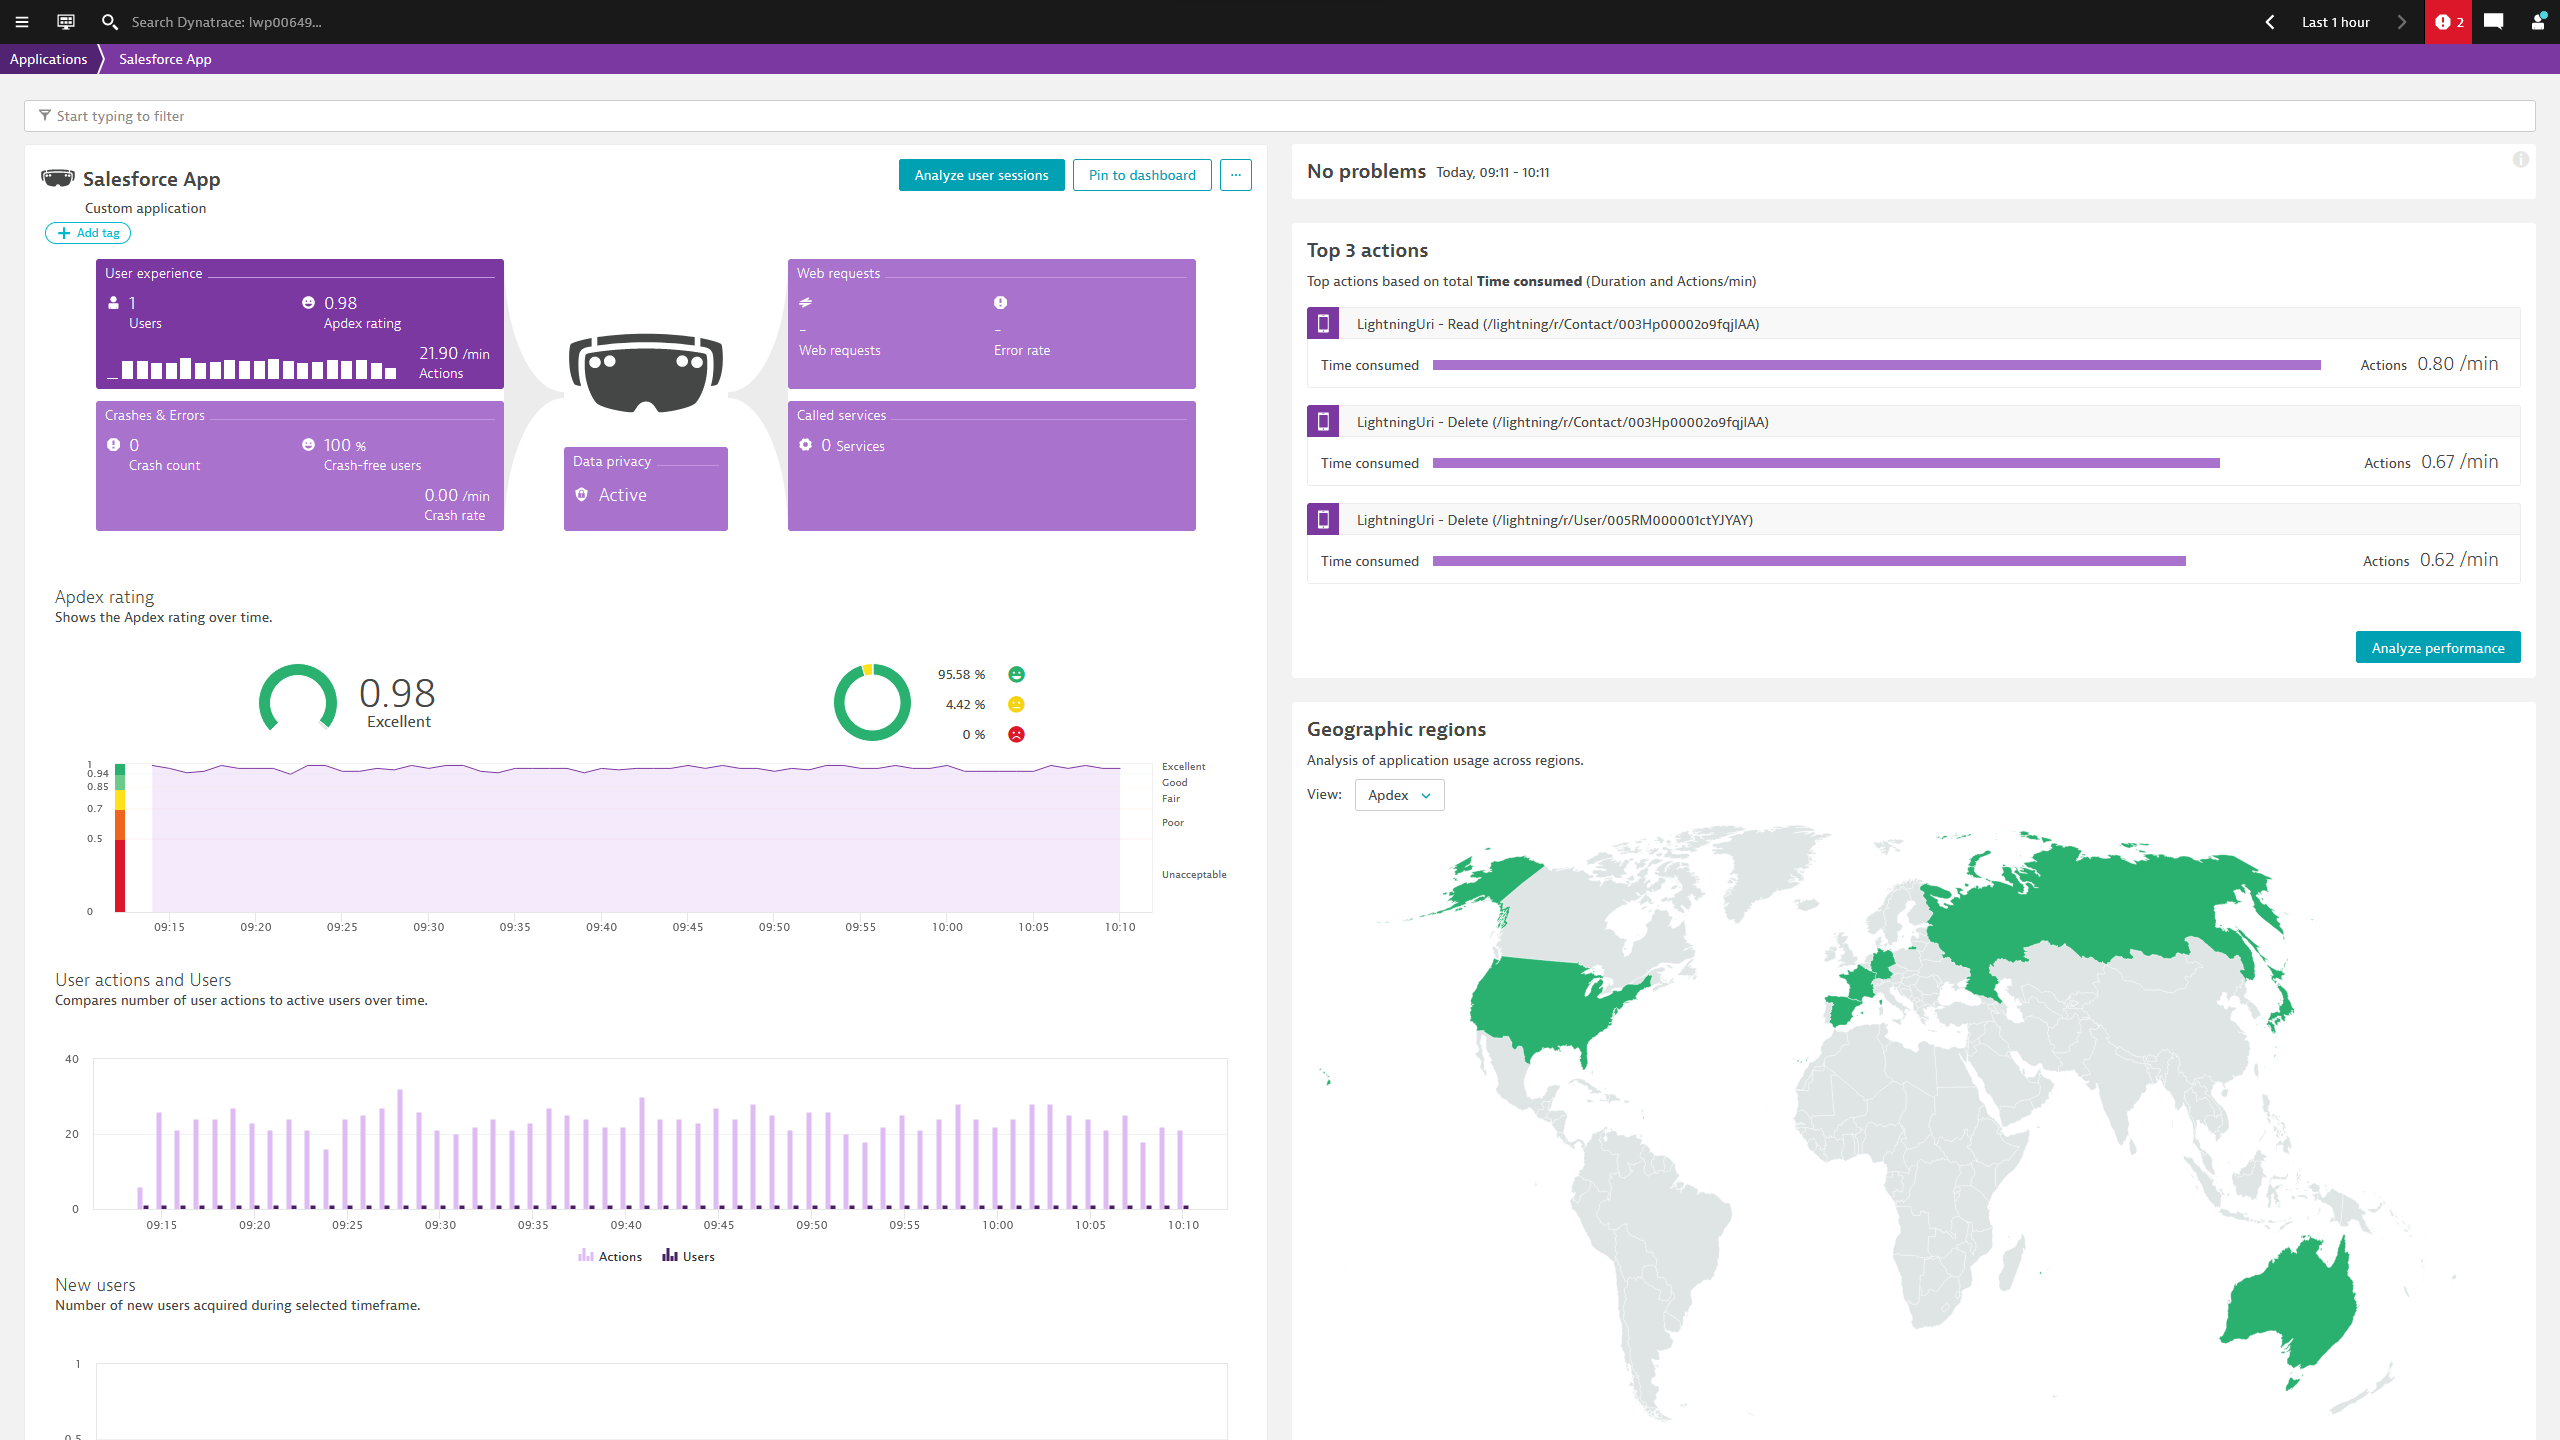Click the search magnifier icon

click(x=110, y=22)
